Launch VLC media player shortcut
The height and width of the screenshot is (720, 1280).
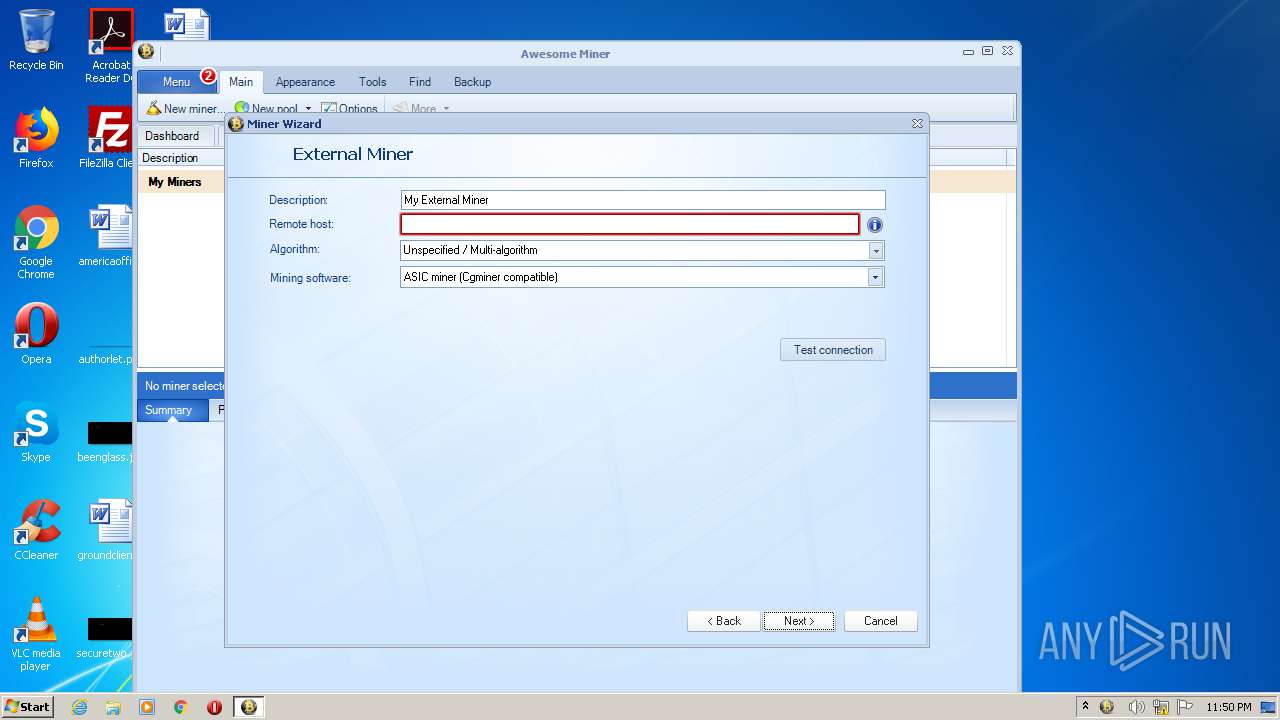point(36,634)
